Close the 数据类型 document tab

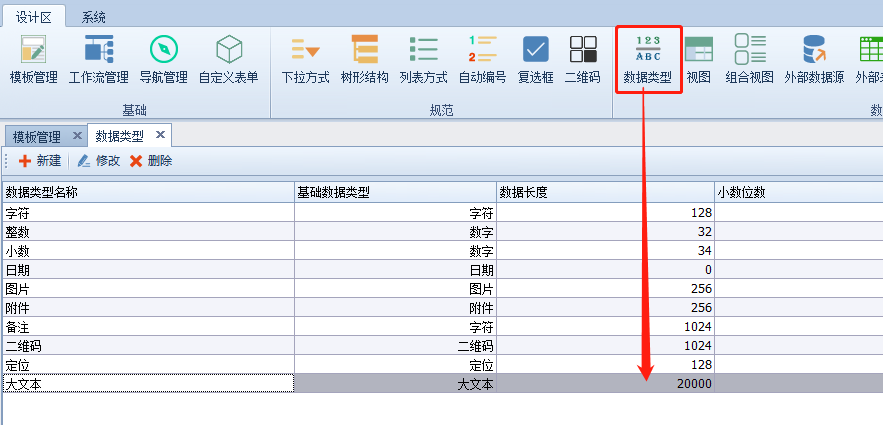click(x=160, y=135)
